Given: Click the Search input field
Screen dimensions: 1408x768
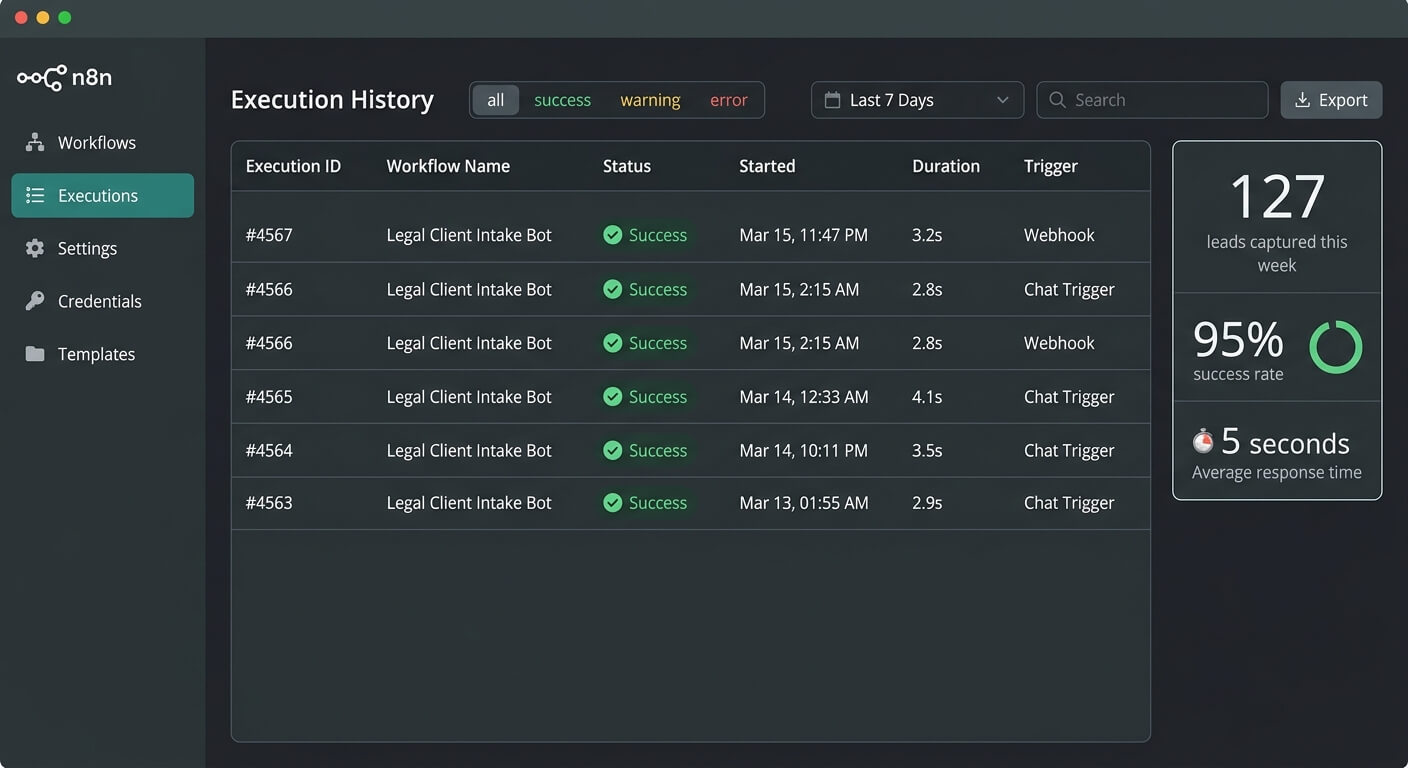Looking at the screenshot, I should tap(1152, 100).
